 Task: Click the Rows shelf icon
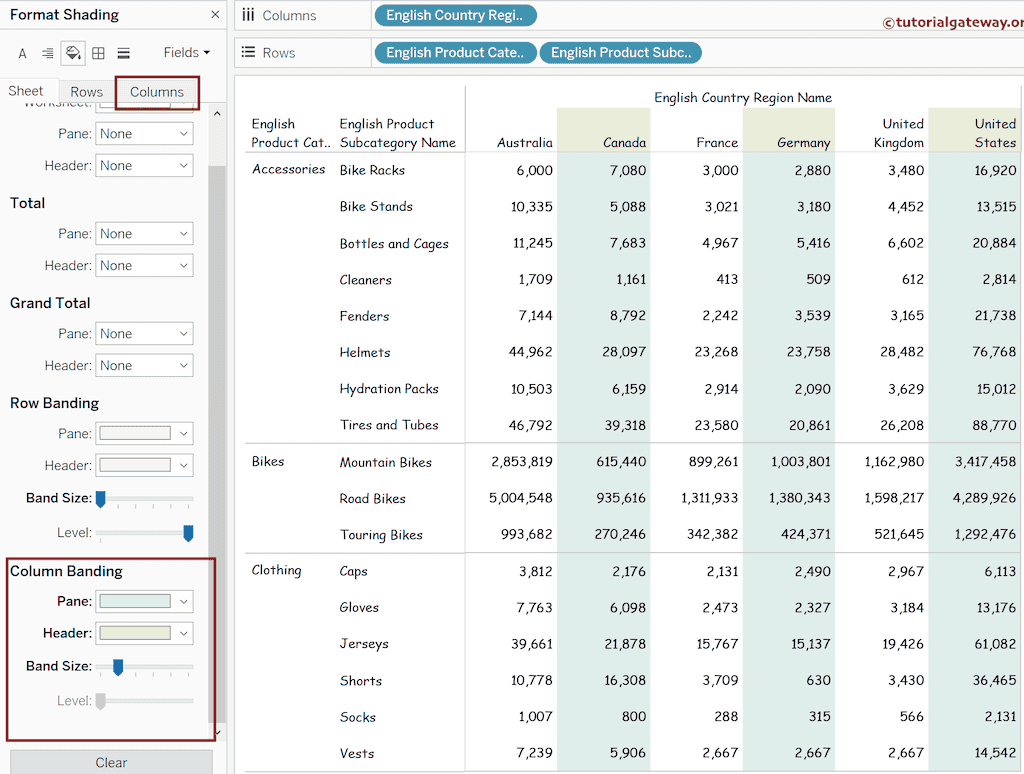pos(249,53)
